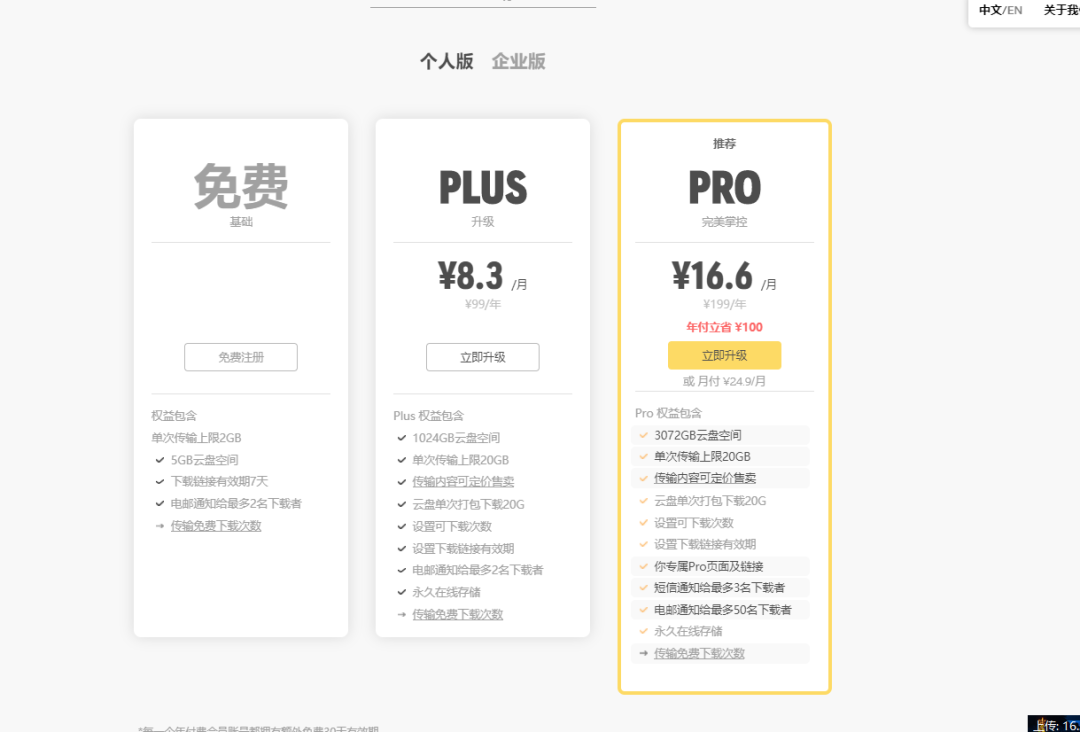Click arrow icon beside 传输免费下载次数 in PRO card
Image resolution: width=1080 pixels, height=732 pixels.
643,653
